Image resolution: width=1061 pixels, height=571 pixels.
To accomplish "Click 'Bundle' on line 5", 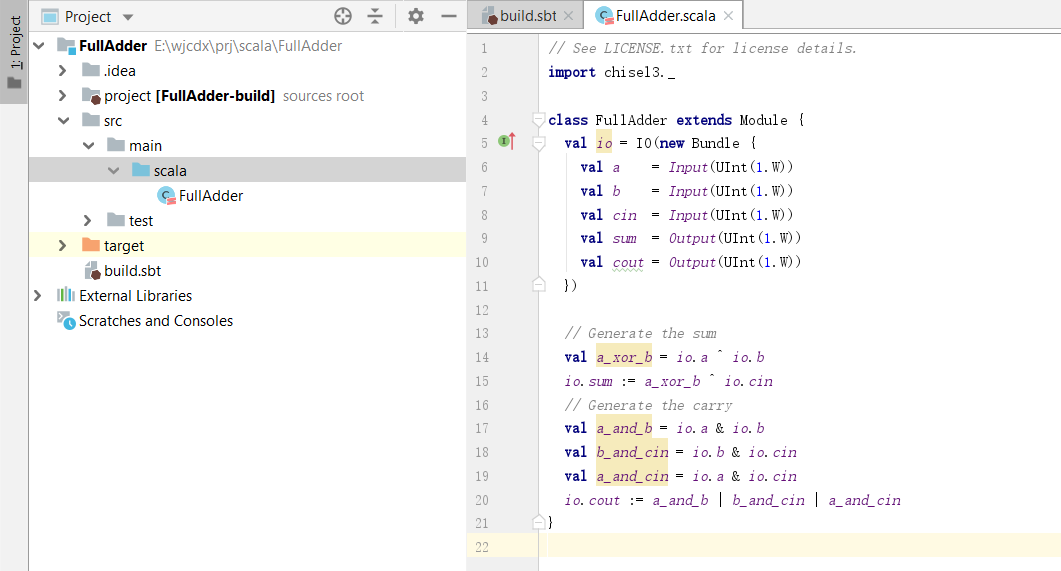I will pyautogui.click(x=715, y=143).
